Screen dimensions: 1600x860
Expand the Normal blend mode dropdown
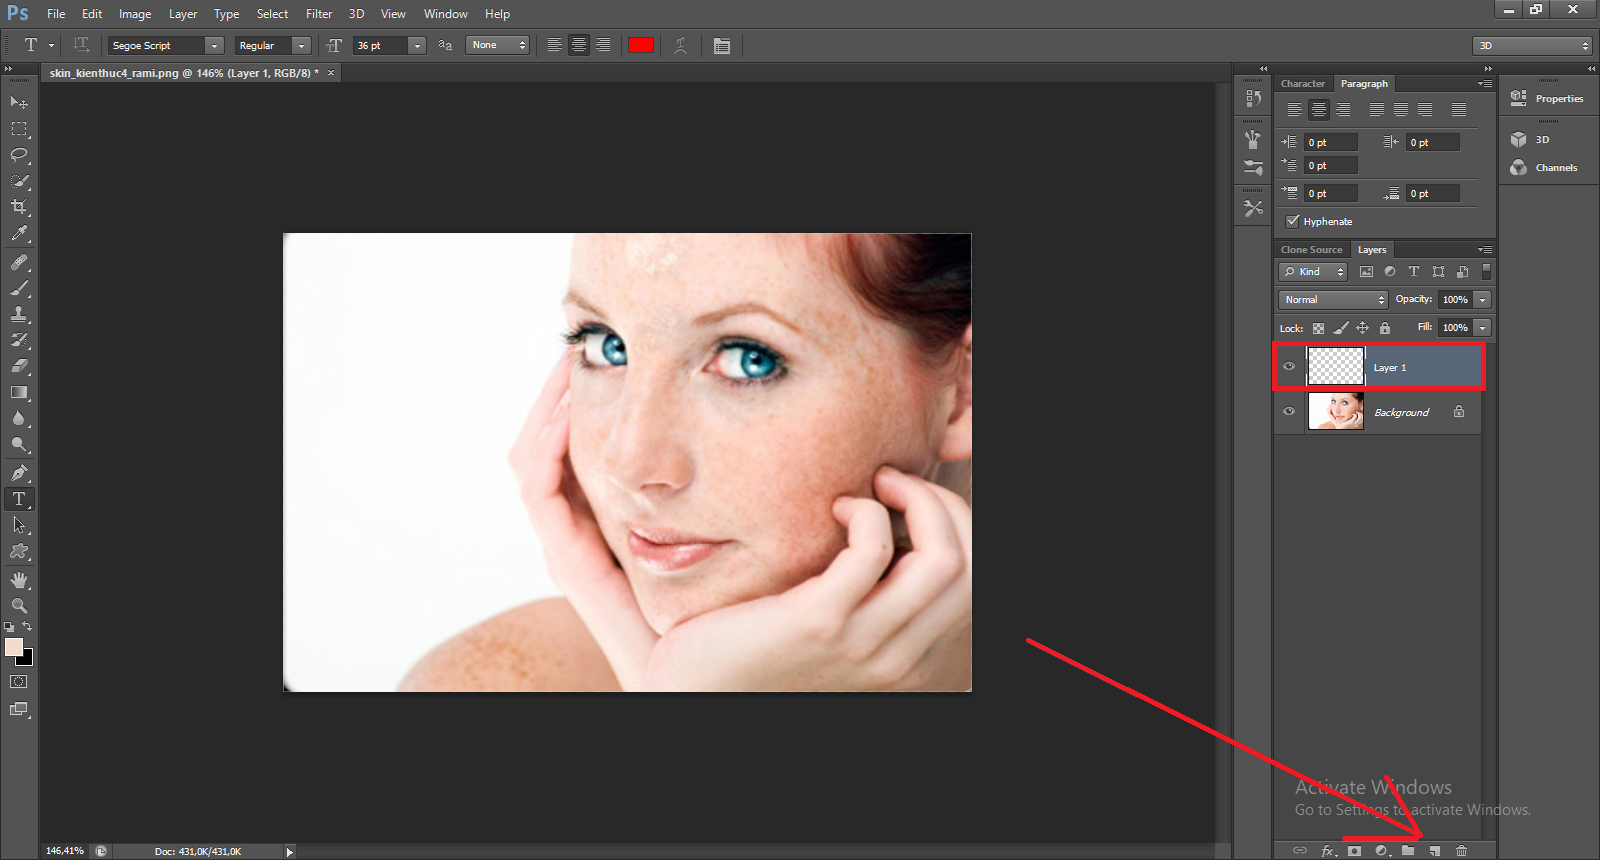coord(1333,300)
